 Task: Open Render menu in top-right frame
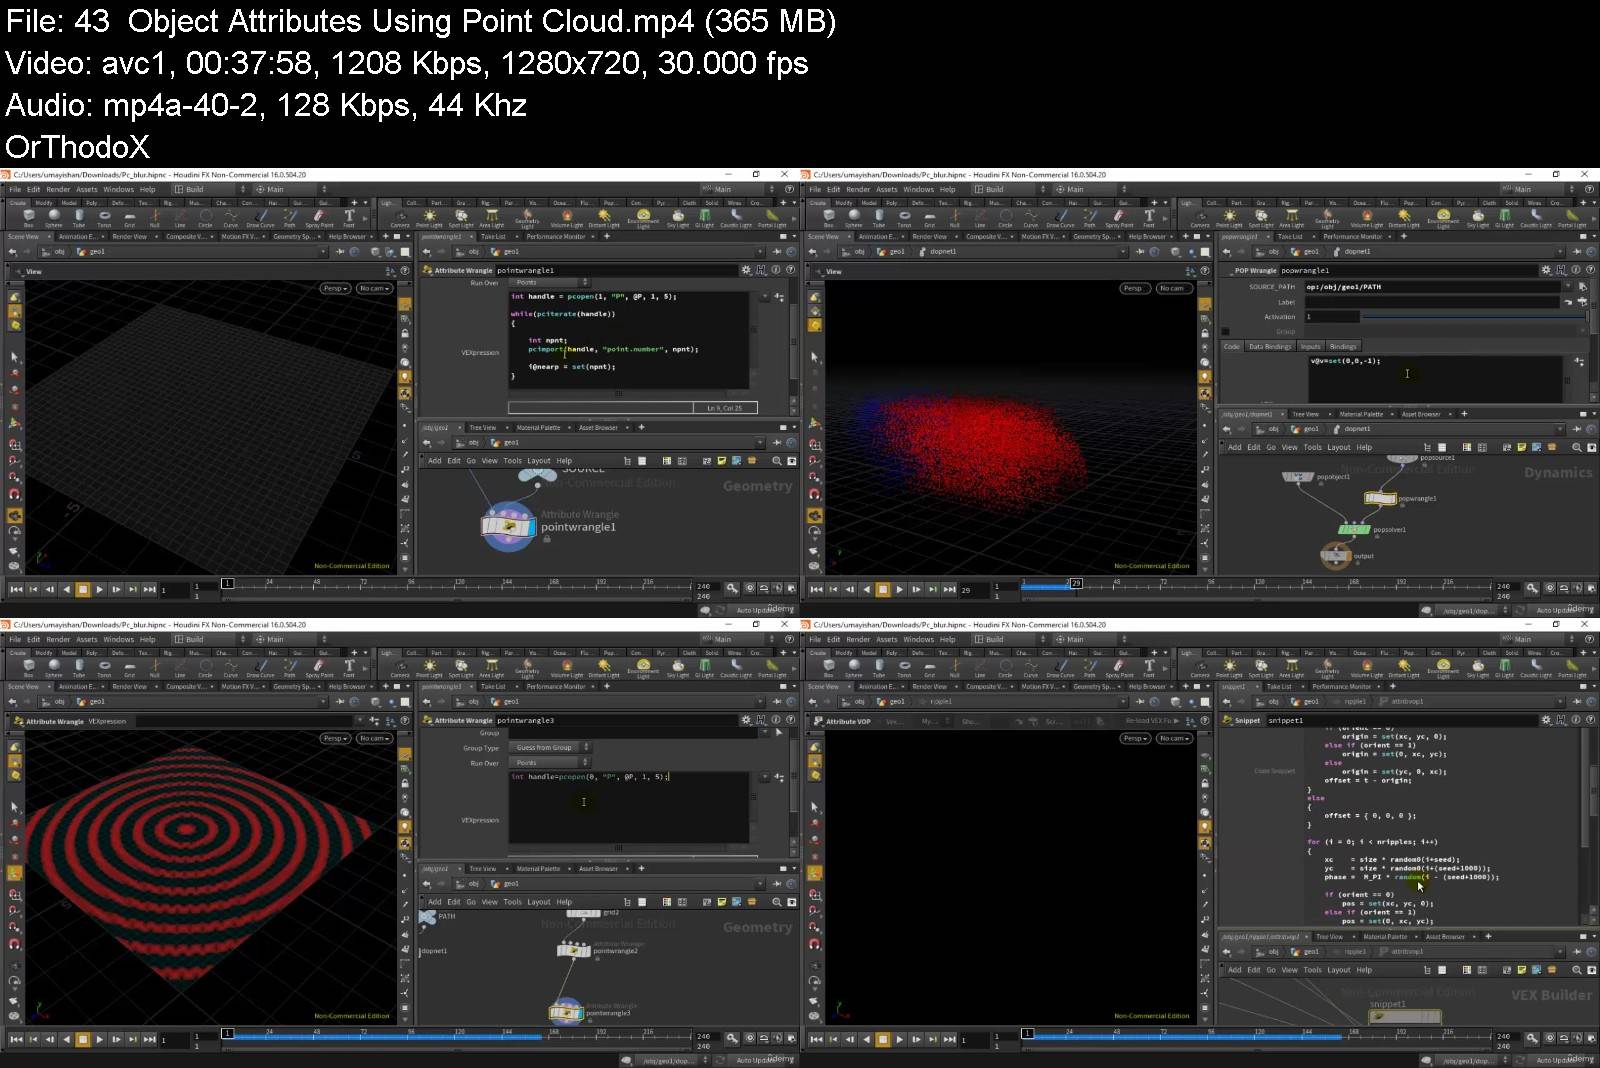click(858, 189)
